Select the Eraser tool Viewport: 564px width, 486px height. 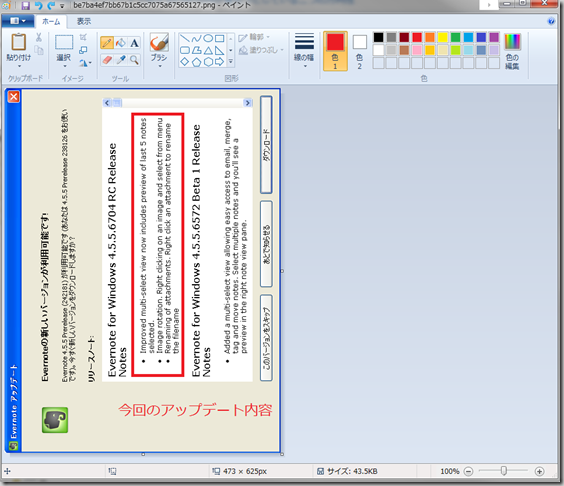click(x=107, y=60)
